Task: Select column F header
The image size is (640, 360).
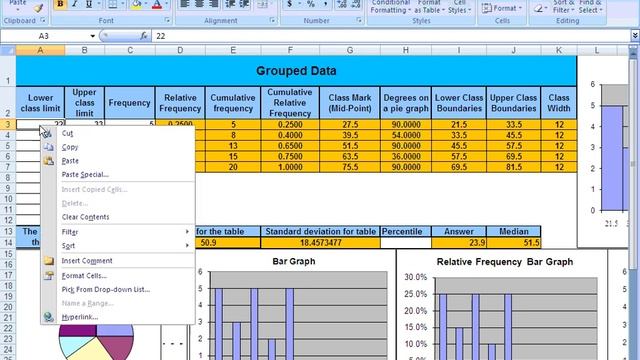Action: coord(290,50)
